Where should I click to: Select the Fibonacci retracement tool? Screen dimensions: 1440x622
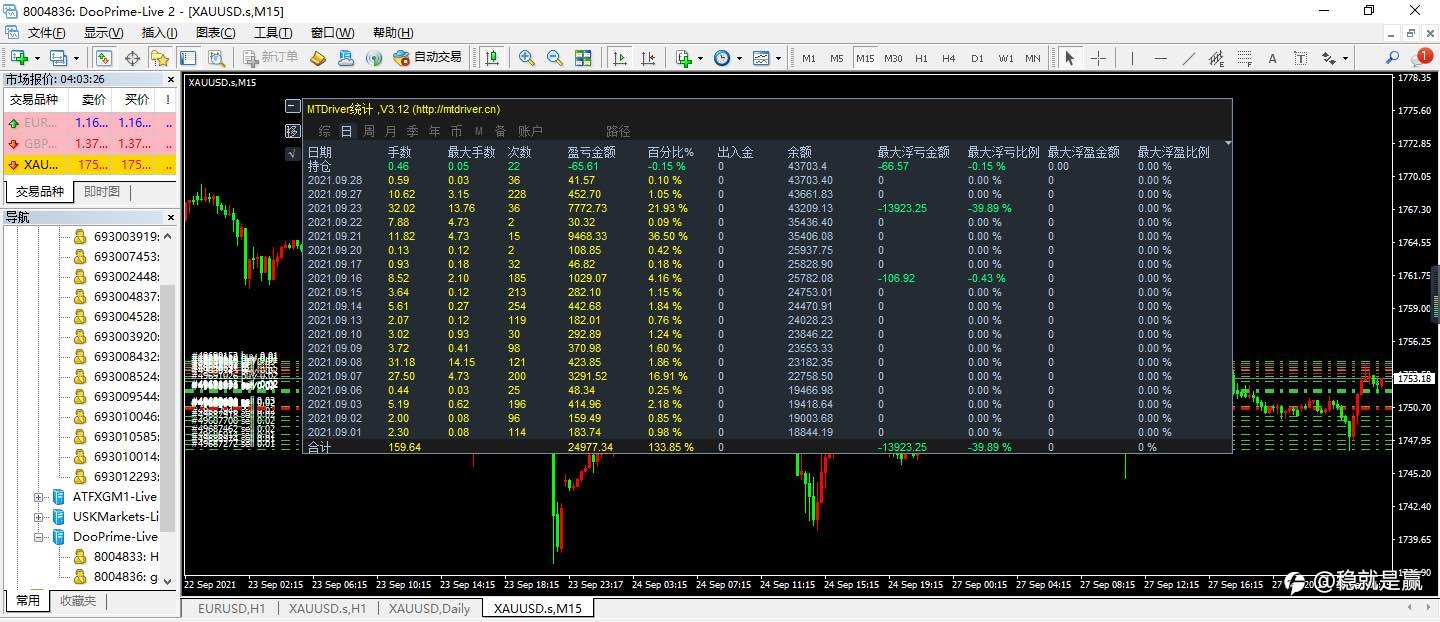pos(1246,58)
